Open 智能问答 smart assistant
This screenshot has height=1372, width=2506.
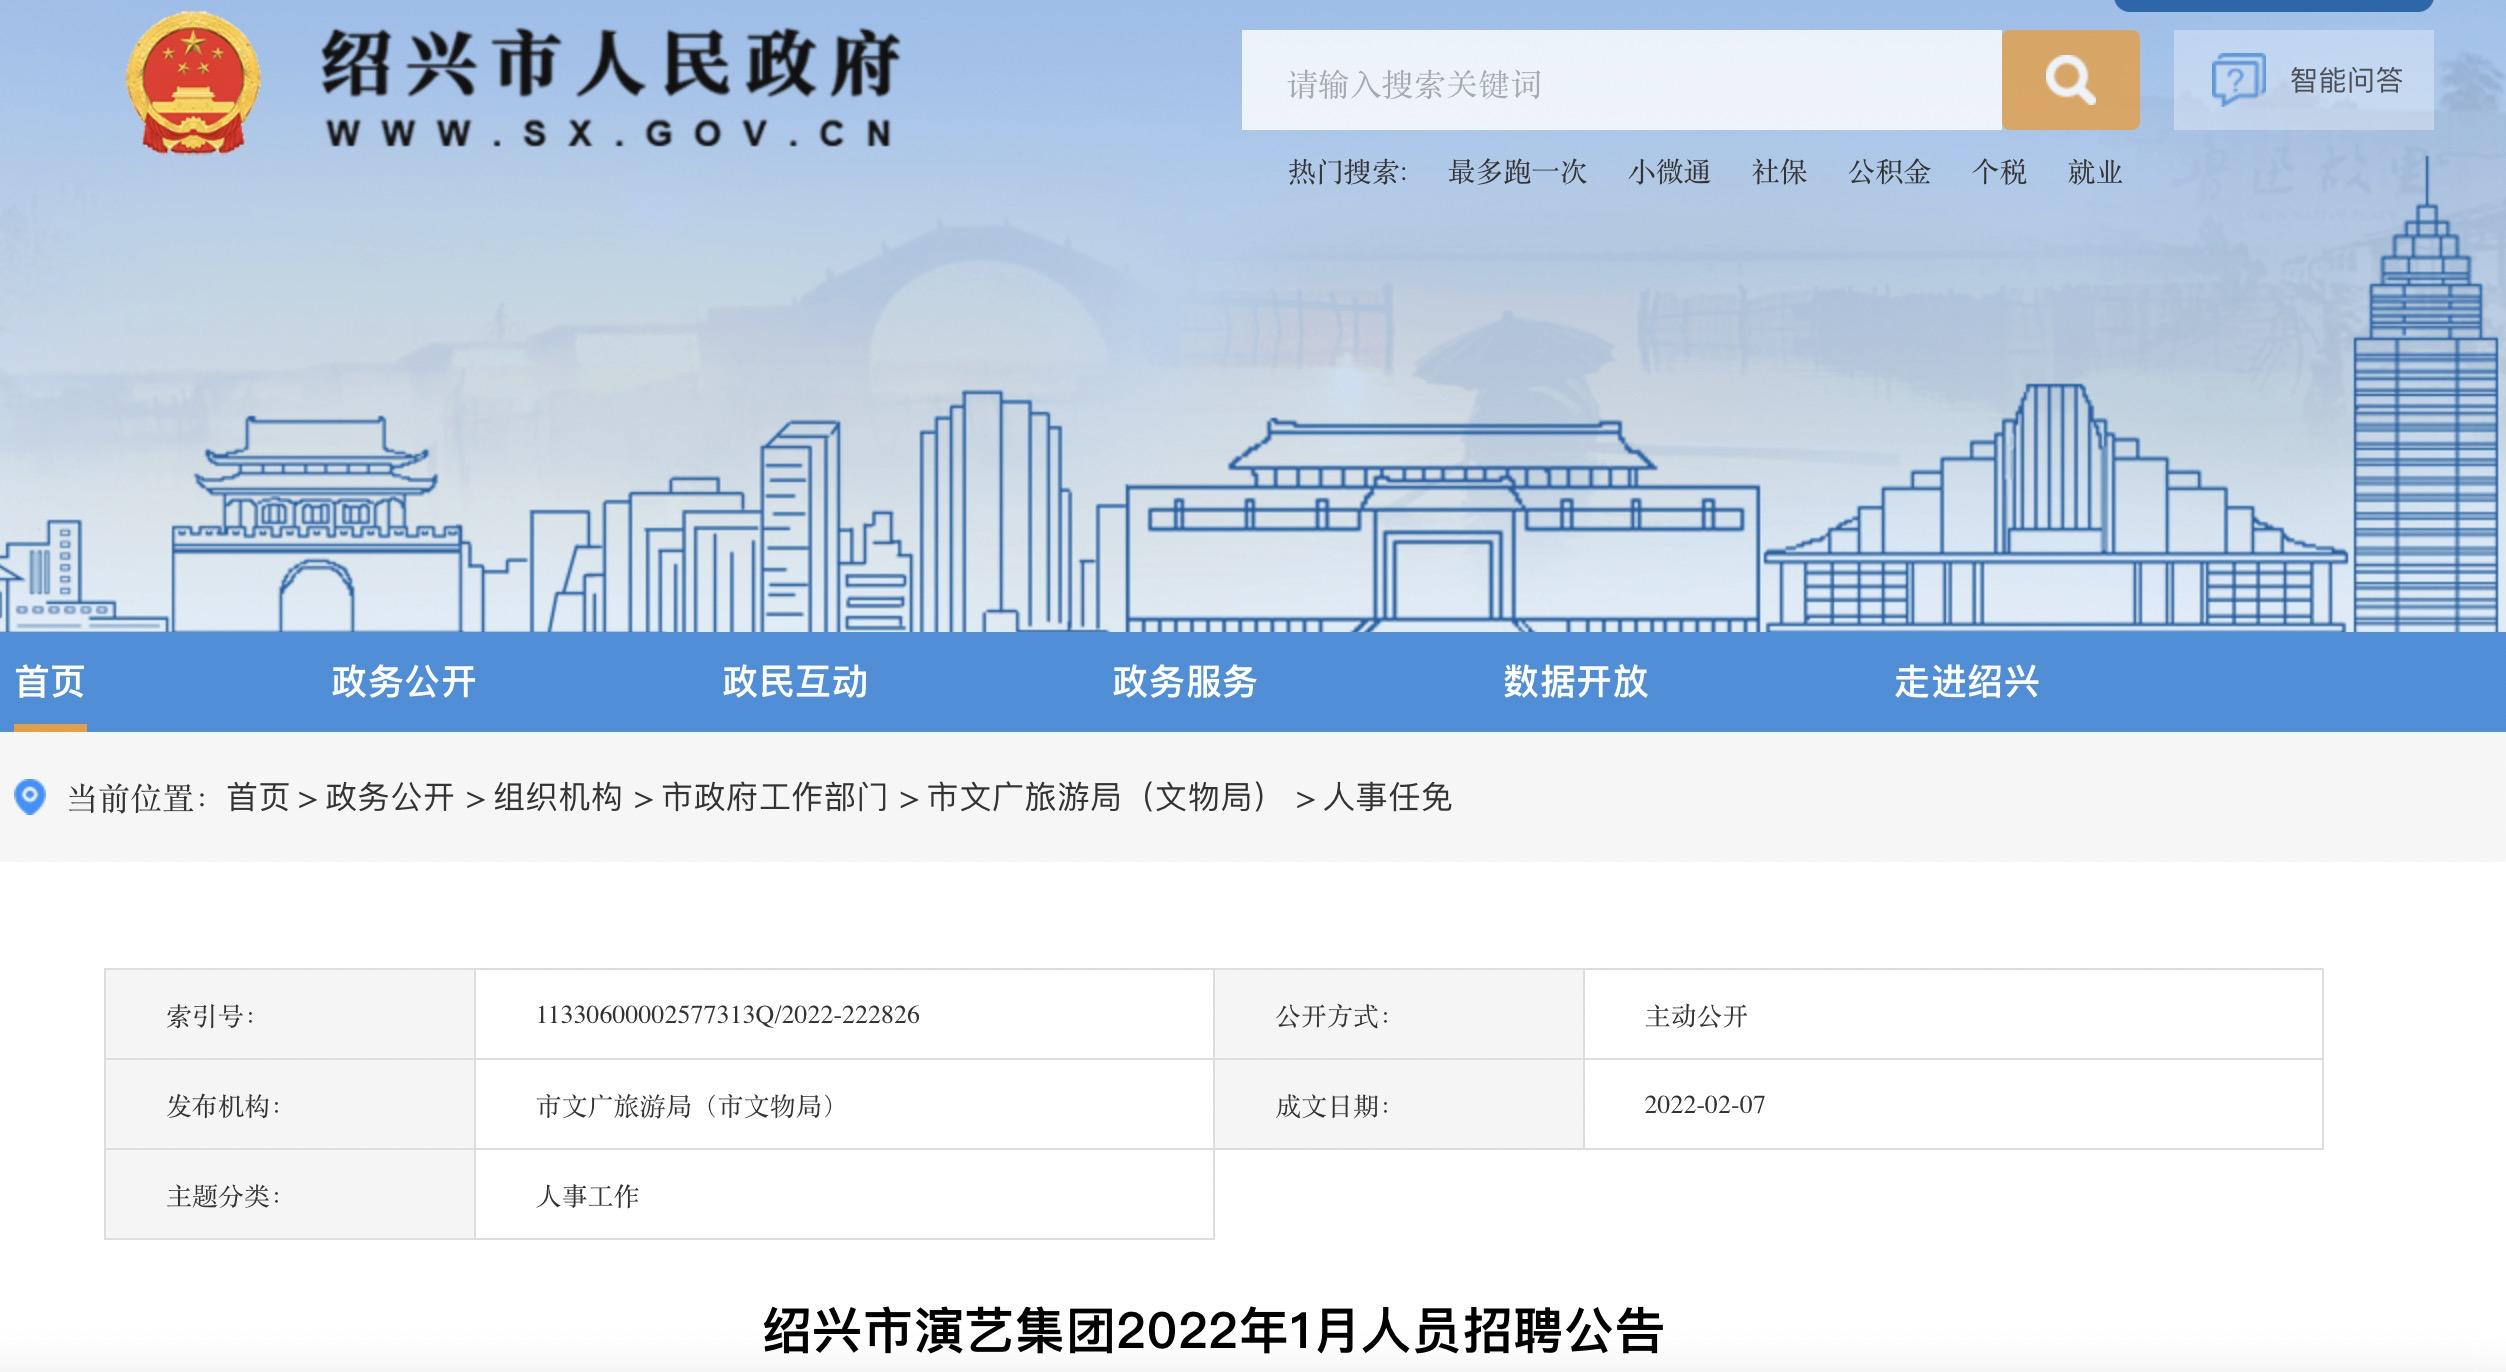point(2303,80)
